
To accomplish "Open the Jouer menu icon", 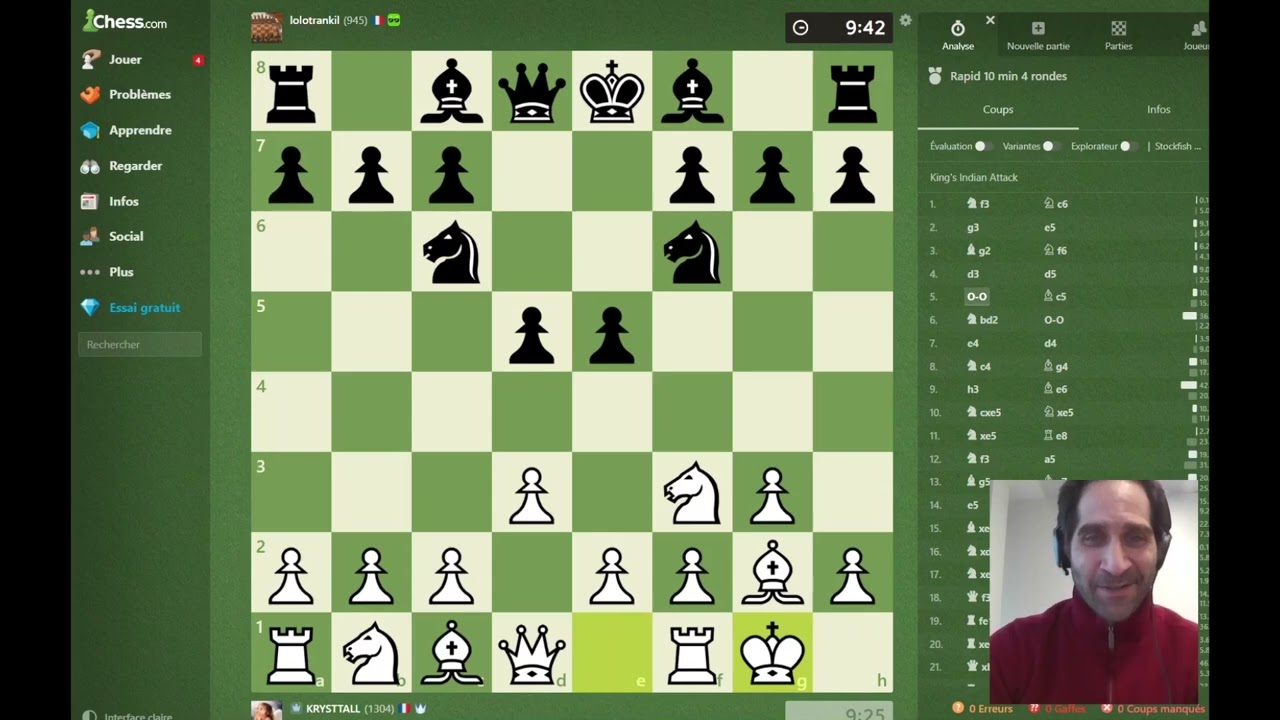I will [91, 59].
